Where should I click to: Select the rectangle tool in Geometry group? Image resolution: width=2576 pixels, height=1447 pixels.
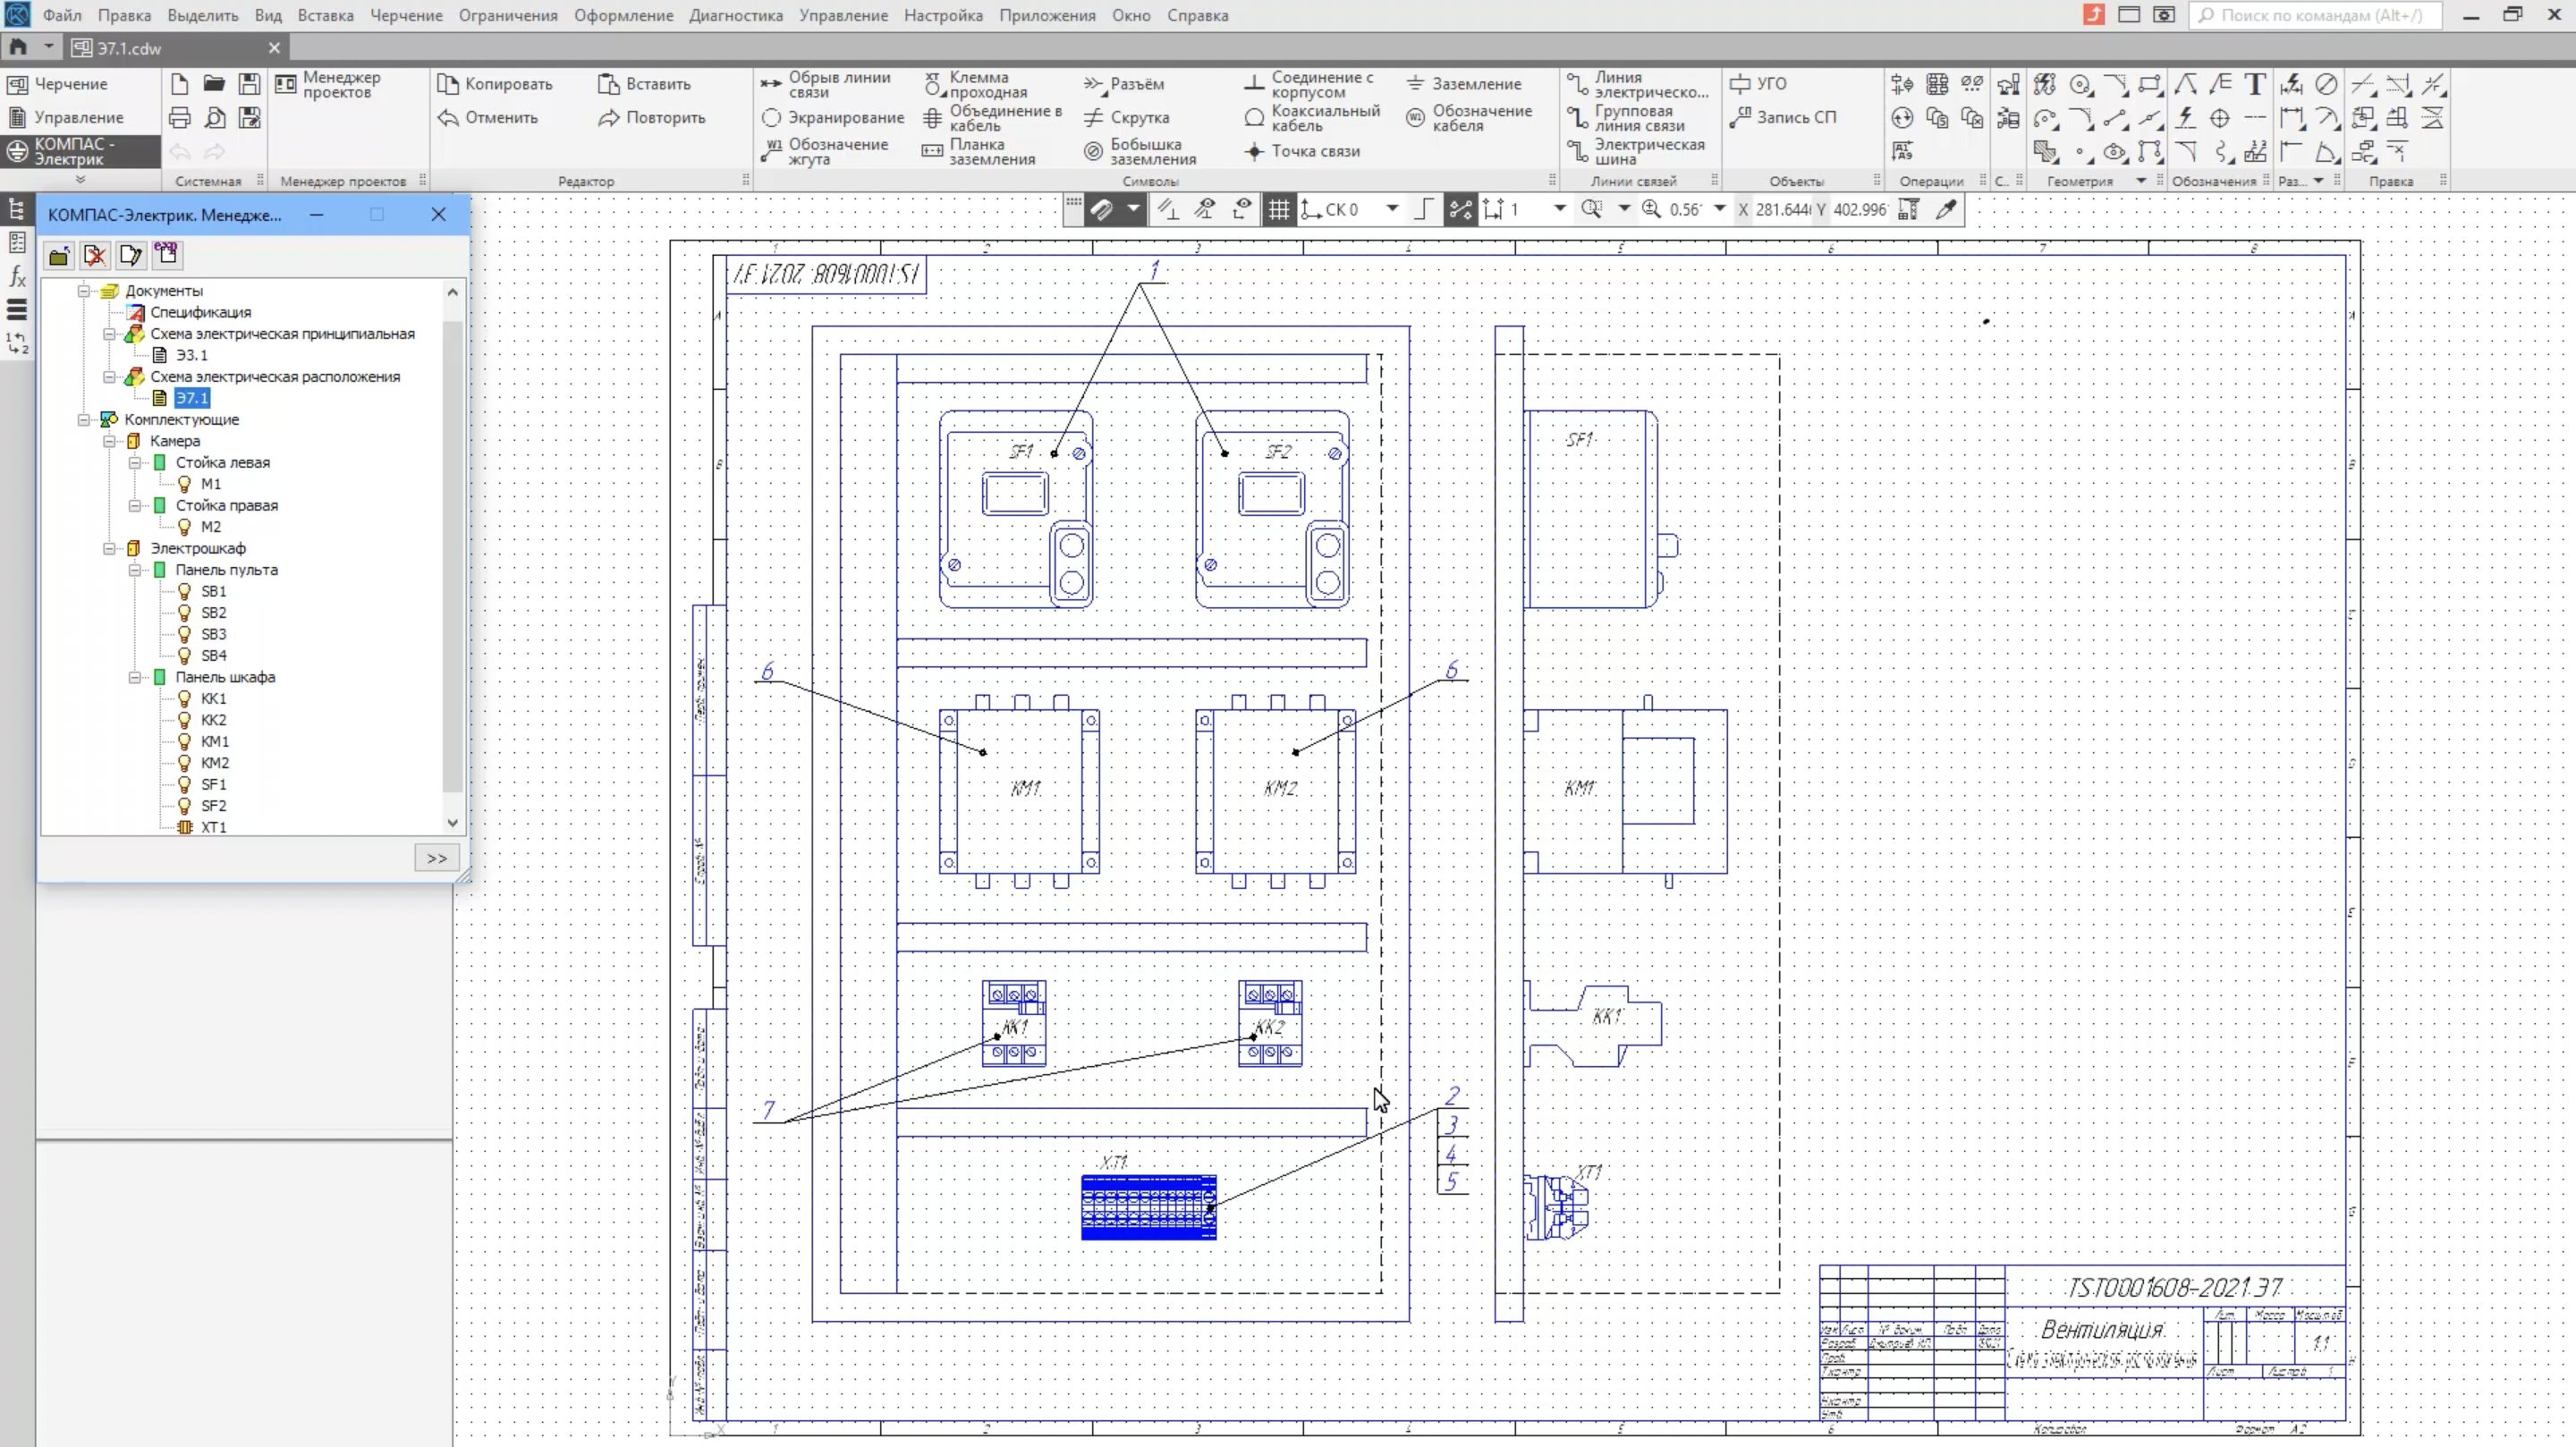coord(2150,84)
